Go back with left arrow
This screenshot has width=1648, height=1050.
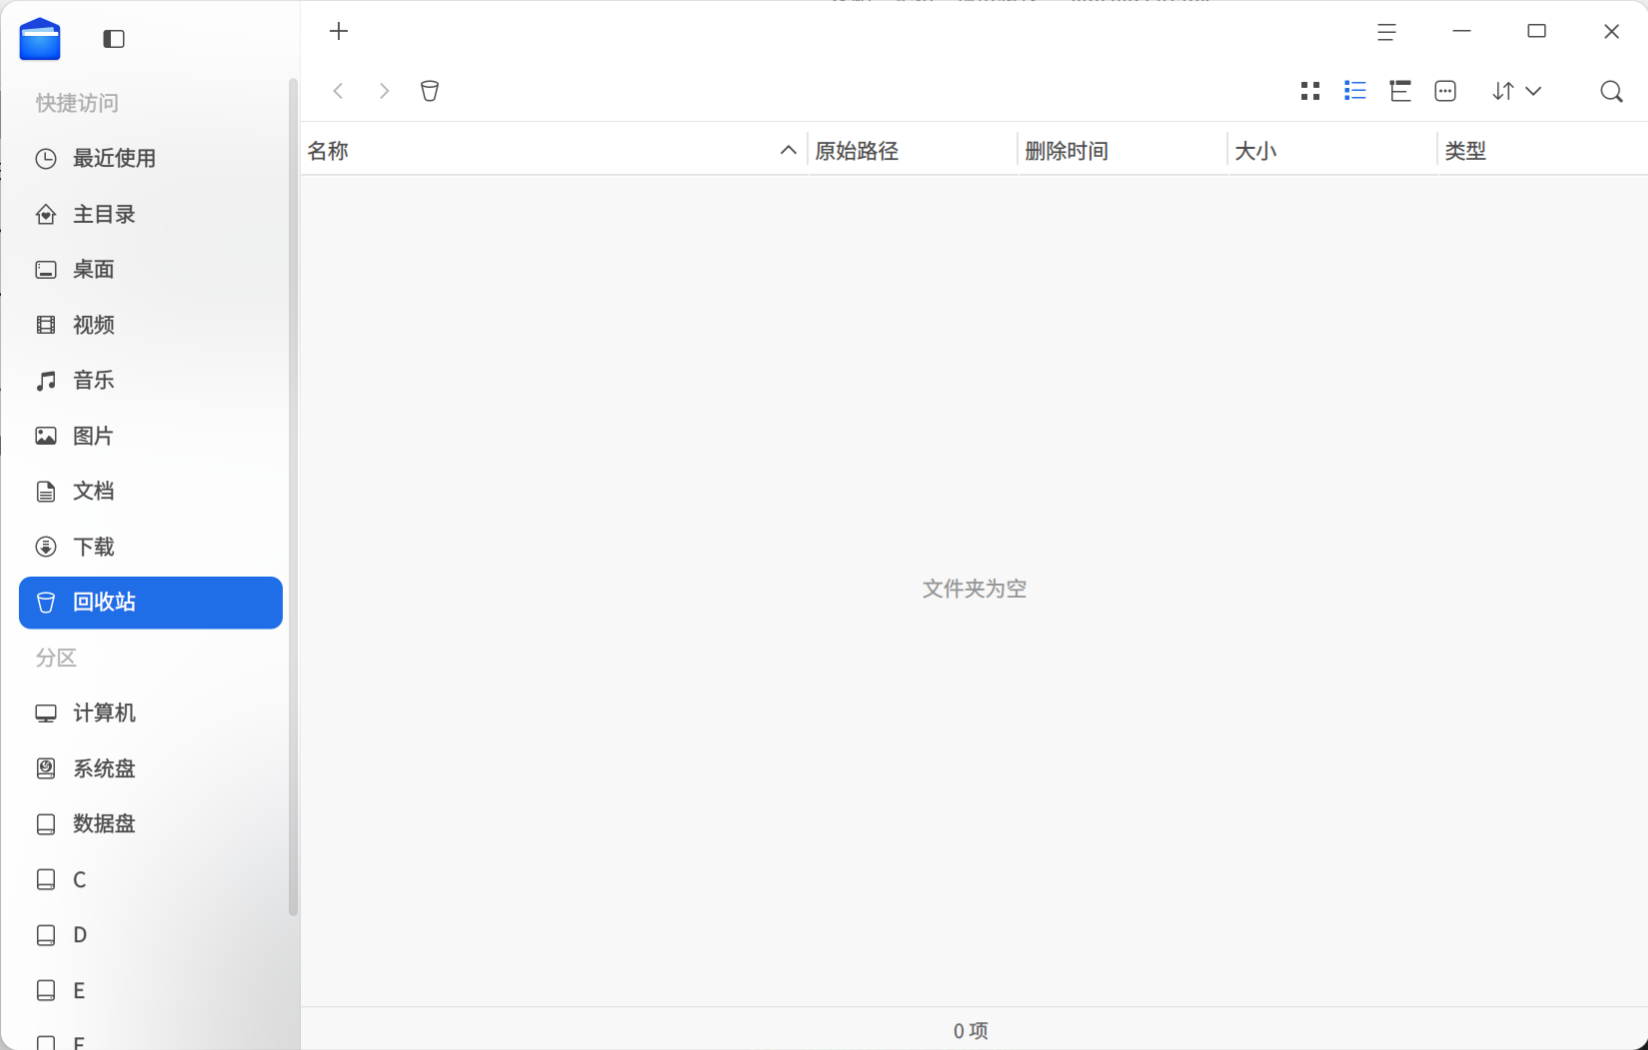[339, 91]
